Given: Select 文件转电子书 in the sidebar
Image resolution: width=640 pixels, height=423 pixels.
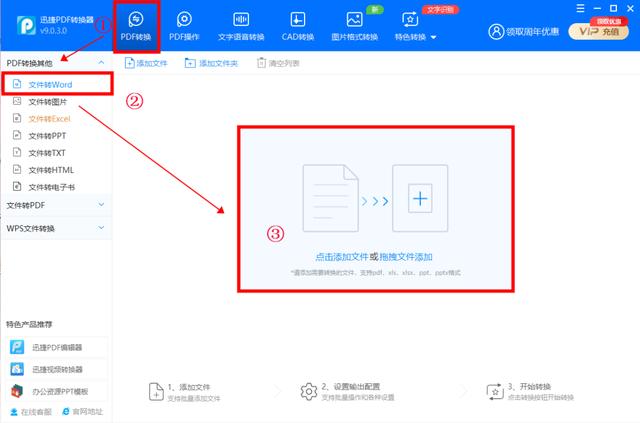Looking at the screenshot, I should 56,187.
